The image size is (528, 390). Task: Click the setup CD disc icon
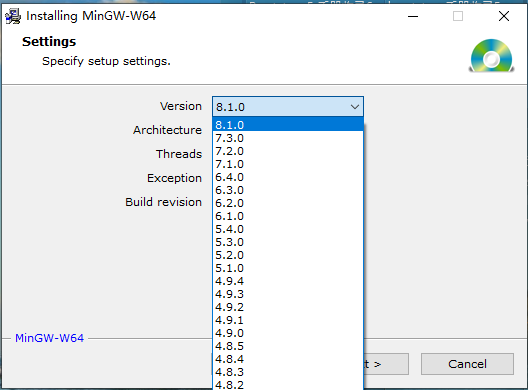491,56
